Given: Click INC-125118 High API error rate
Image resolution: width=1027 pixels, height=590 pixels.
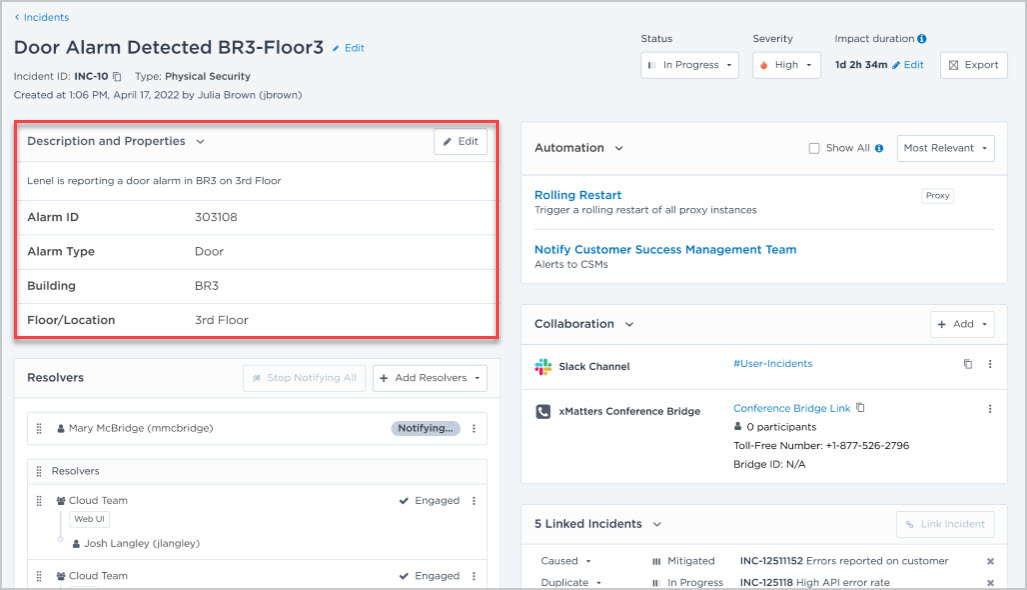Looking at the screenshot, I should pyautogui.click(x=815, y=582).
